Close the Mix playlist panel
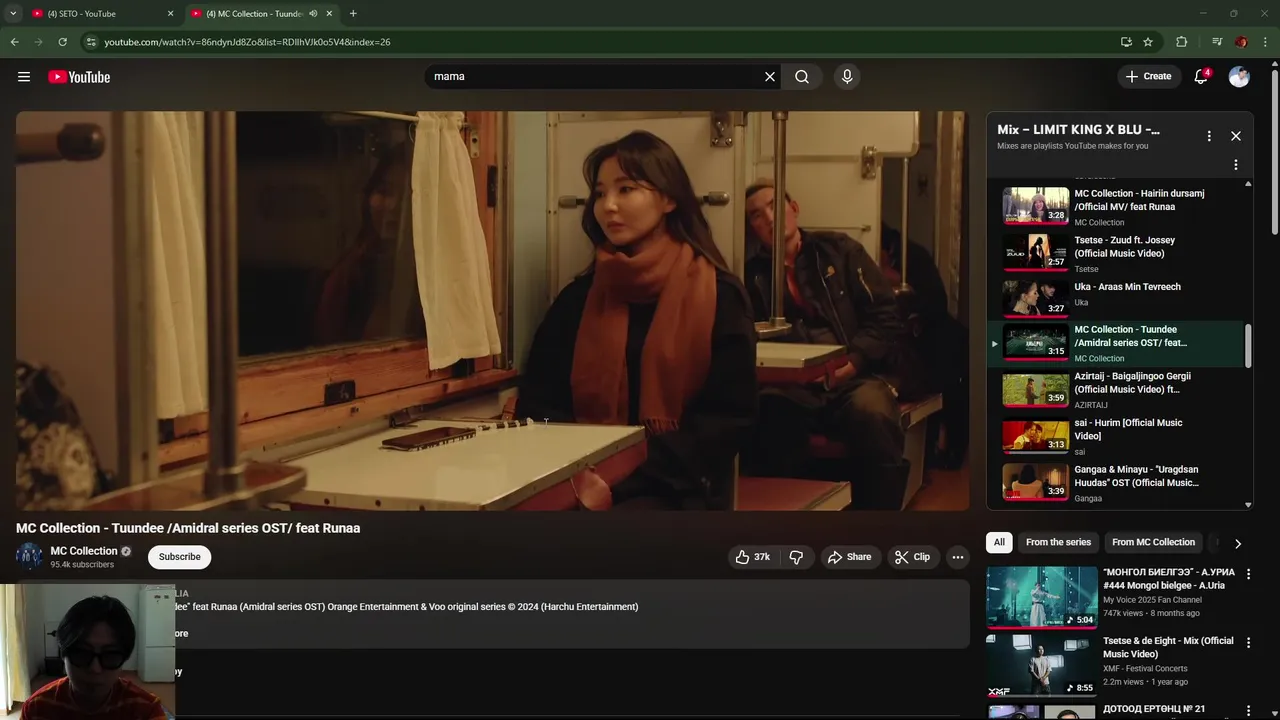1280x720 pixels. pos(1236,136)
